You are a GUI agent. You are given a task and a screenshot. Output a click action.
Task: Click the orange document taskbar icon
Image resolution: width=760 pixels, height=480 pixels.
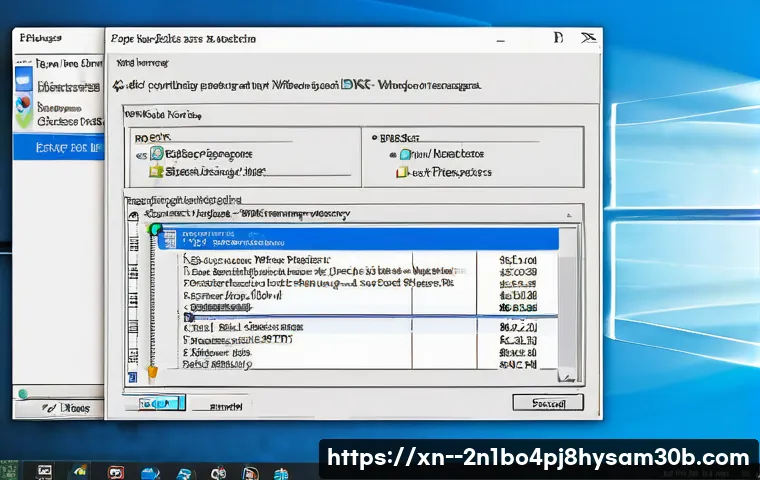251,473
